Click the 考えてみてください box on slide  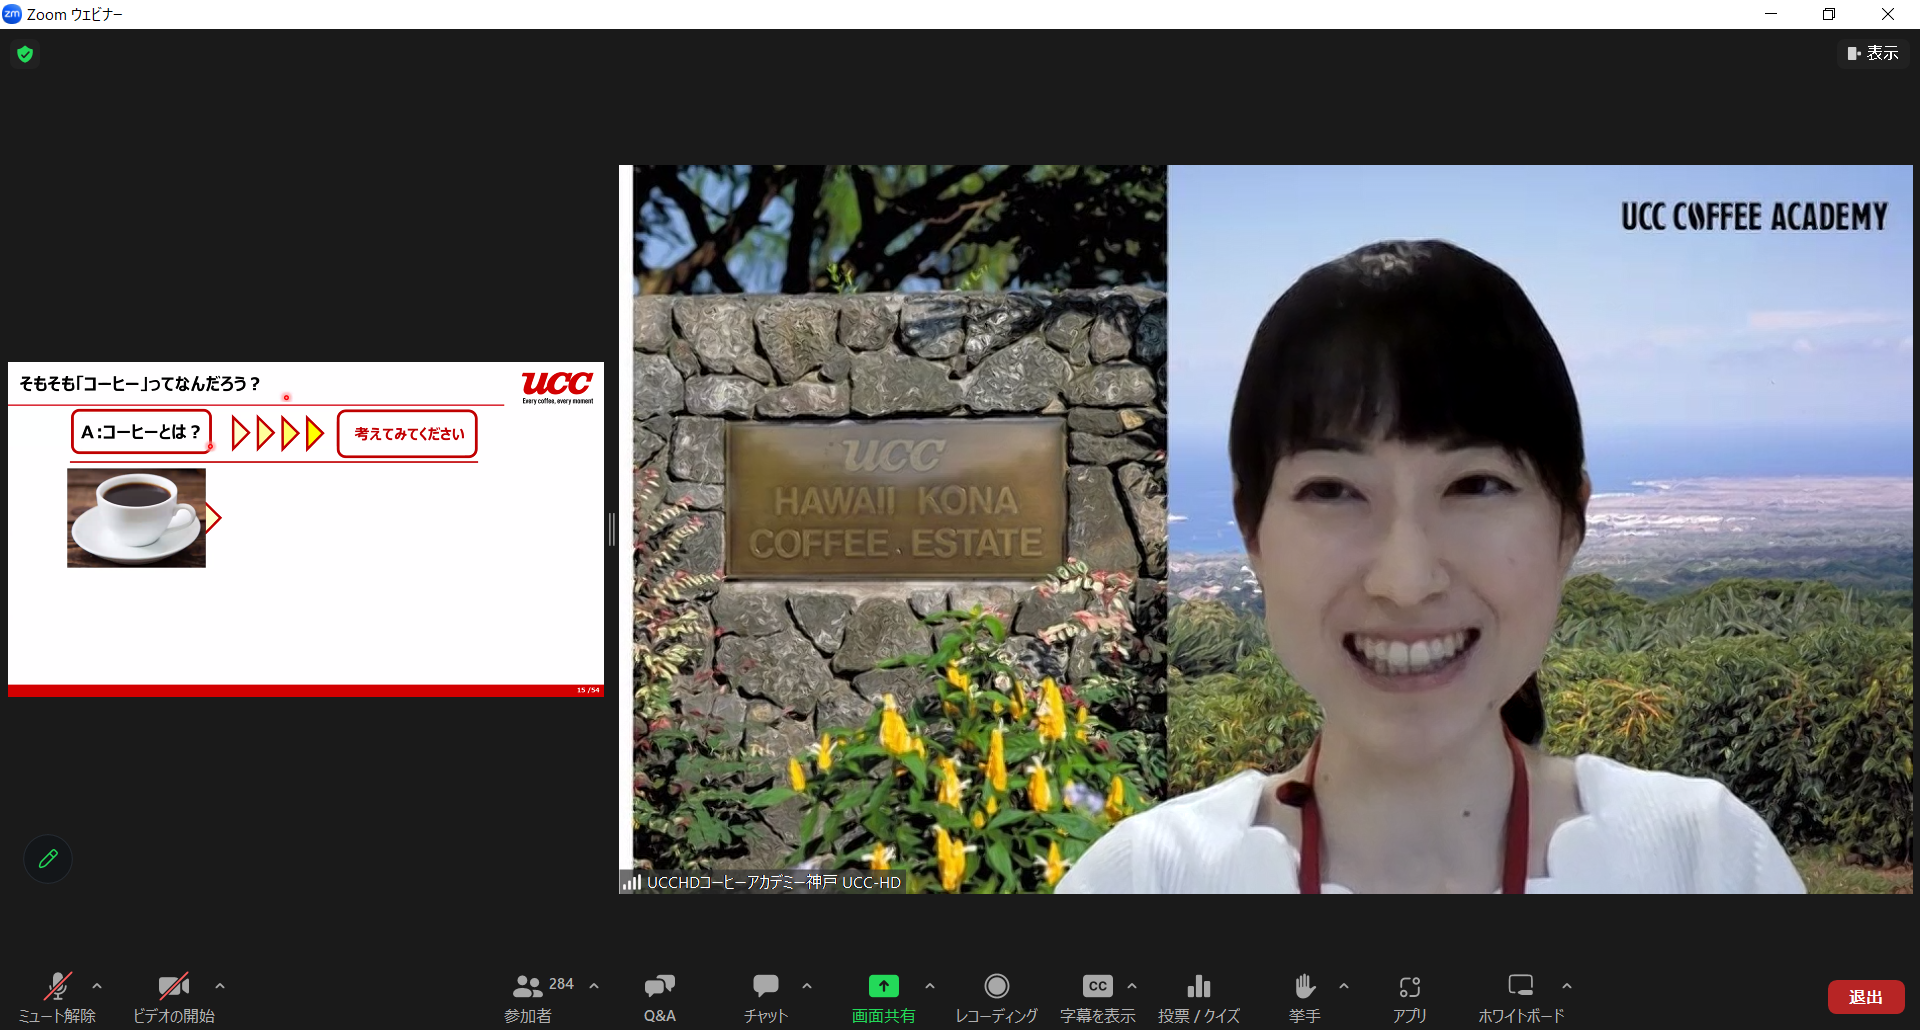pos(407,434)
